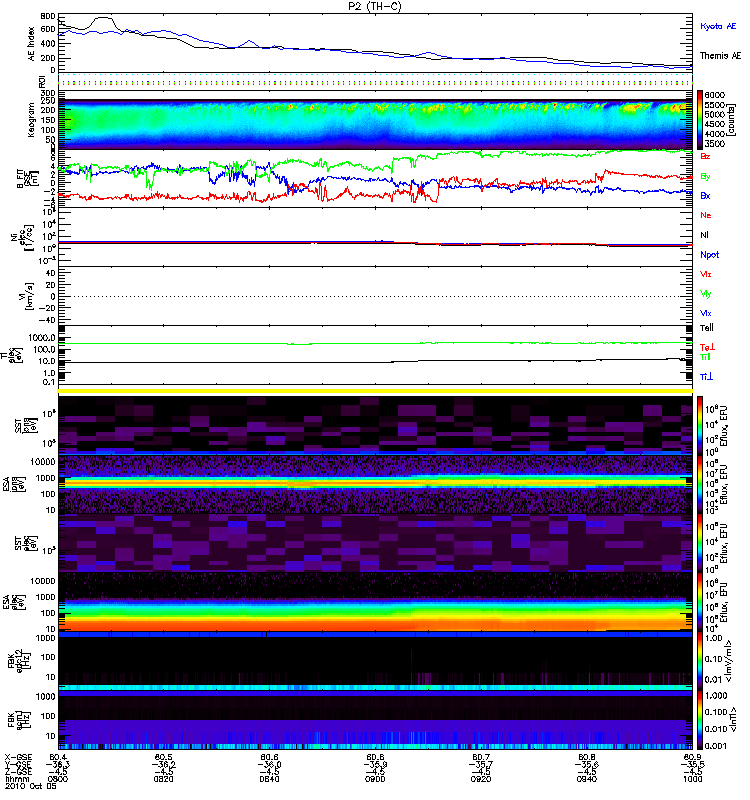750x800 pixels.
Task: Select the 1000 time axis label
Action: (692, 779)
